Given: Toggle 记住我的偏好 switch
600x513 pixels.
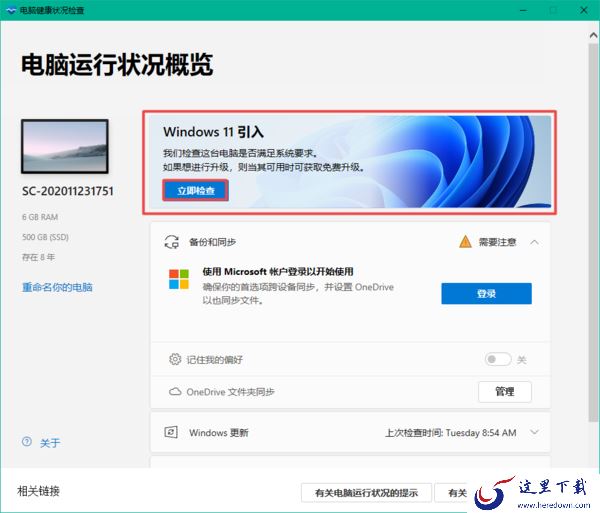Looking at the screenshot, I should (x=498, y=359).
